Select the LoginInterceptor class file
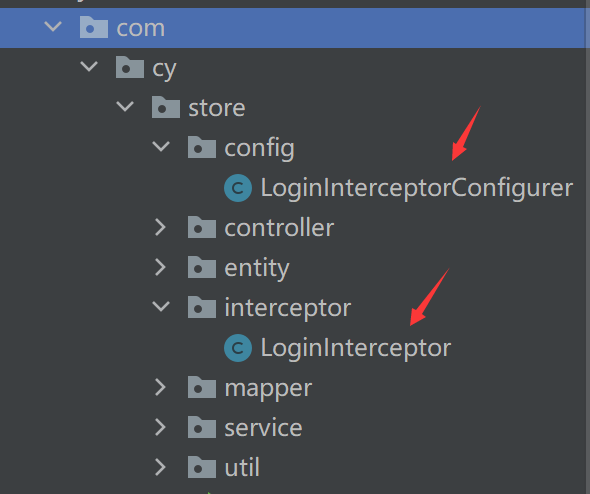Image resolution: width=590 pixels, height=494 pixels. pos(356,348)
